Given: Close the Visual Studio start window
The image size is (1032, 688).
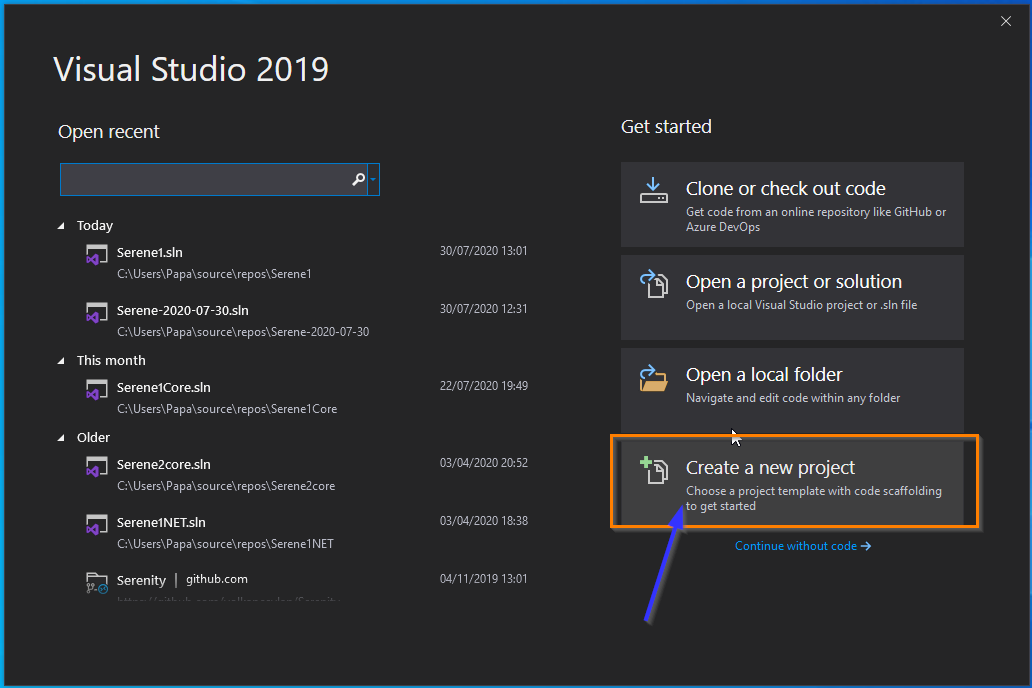Looking at the screenshot, I should tap(1006, 21).
